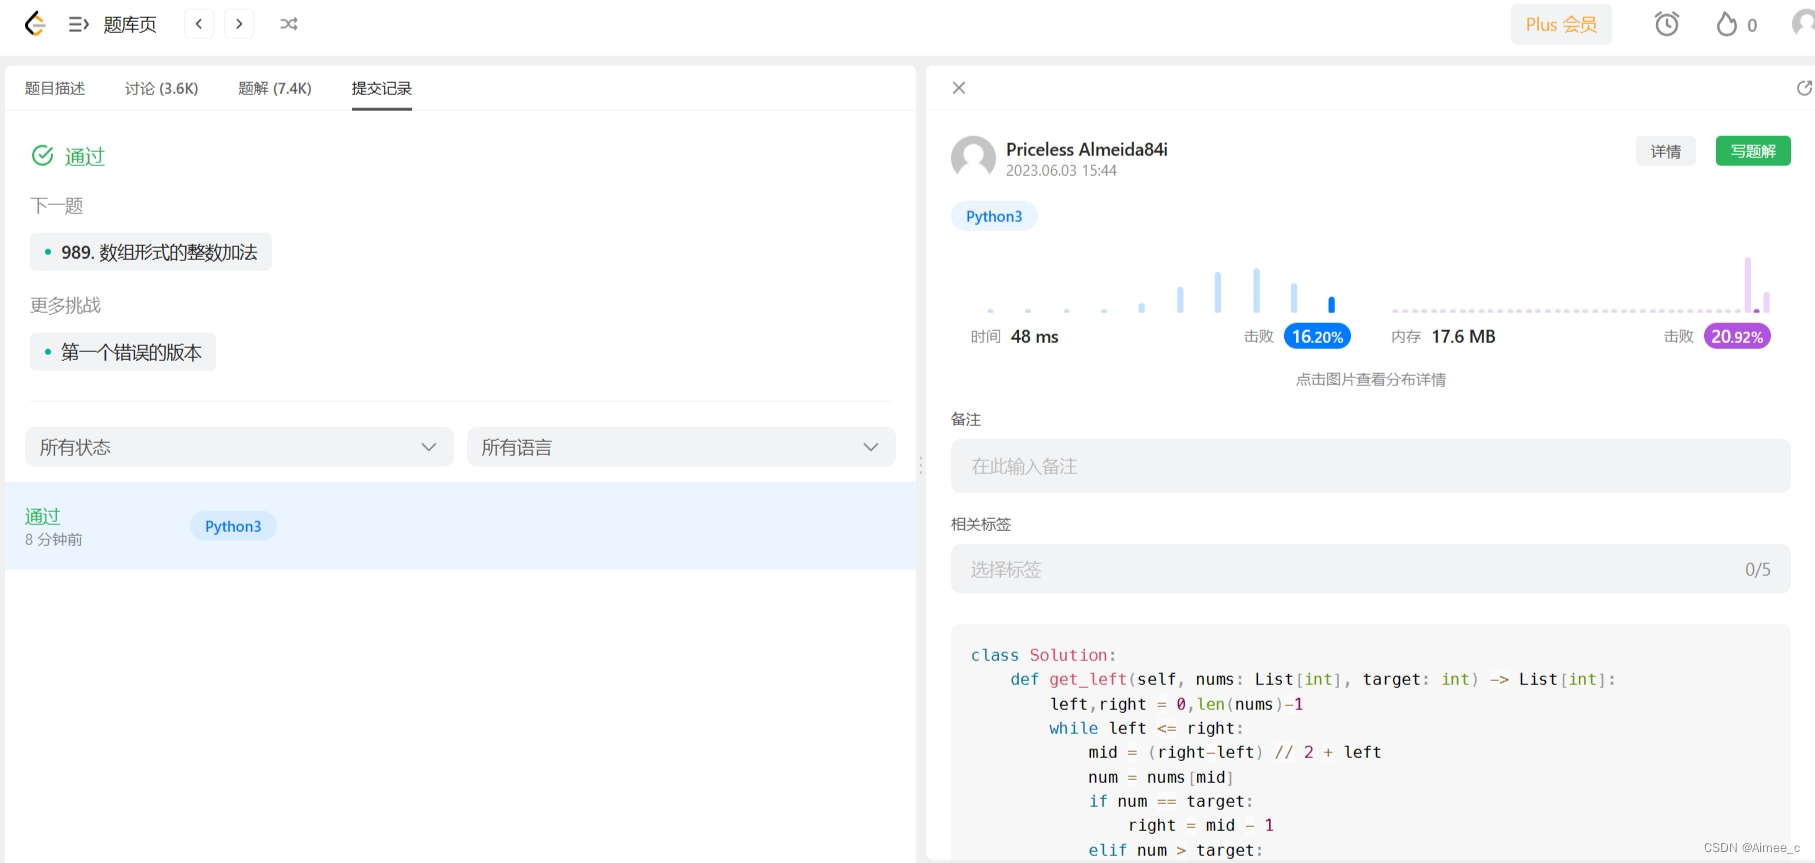Expand the 所有语言 filter dropdown
The image size is (1815, 863).
(681, 447)
